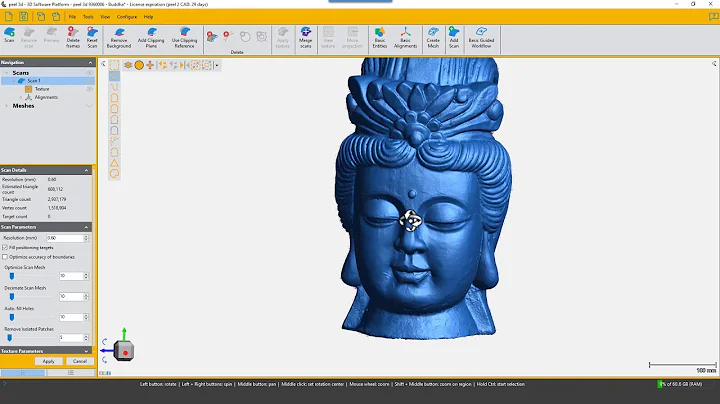Open the viewport toolbar dropdown arrow
Screen dimensions: 720x404
pyautogui.click(x=217, y=65)
